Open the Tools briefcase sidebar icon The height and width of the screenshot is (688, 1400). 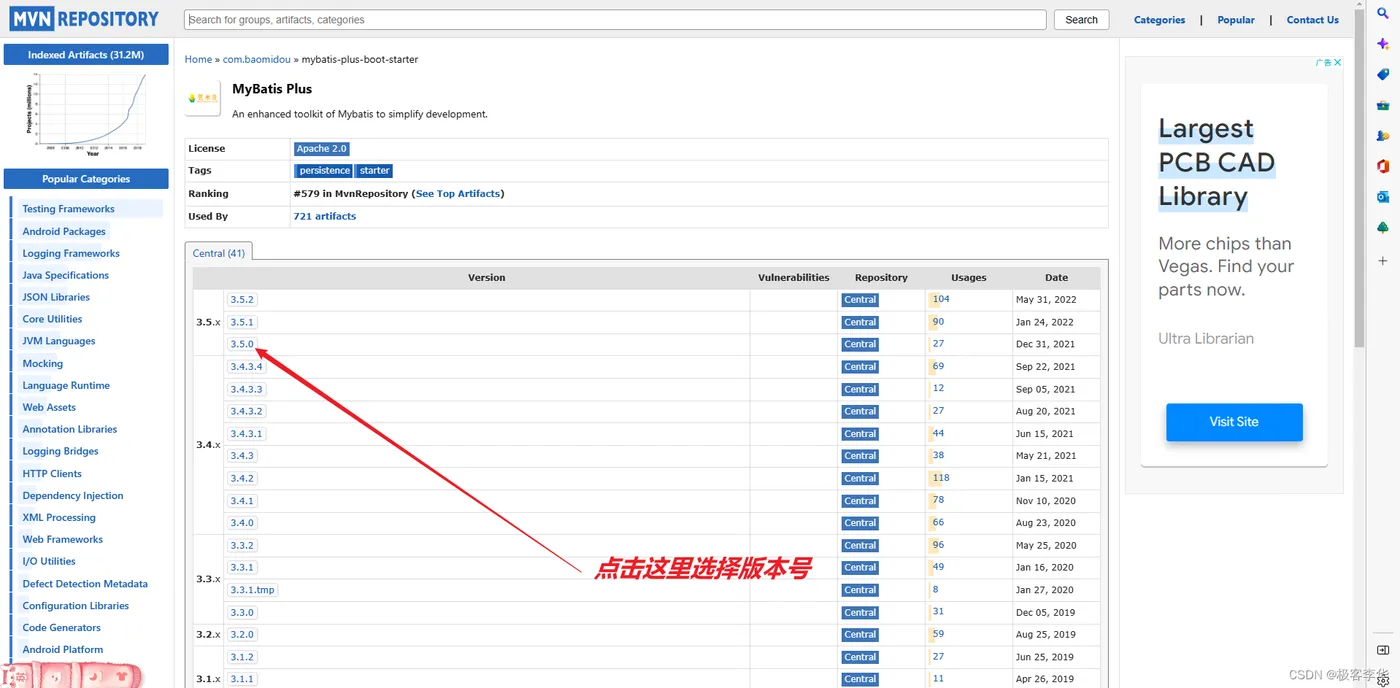1383,105
